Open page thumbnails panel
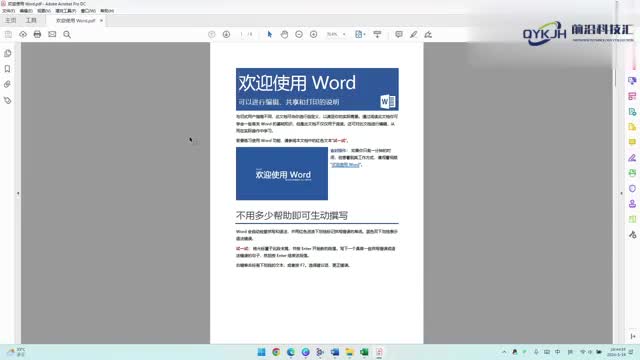 tap(7, 53)
